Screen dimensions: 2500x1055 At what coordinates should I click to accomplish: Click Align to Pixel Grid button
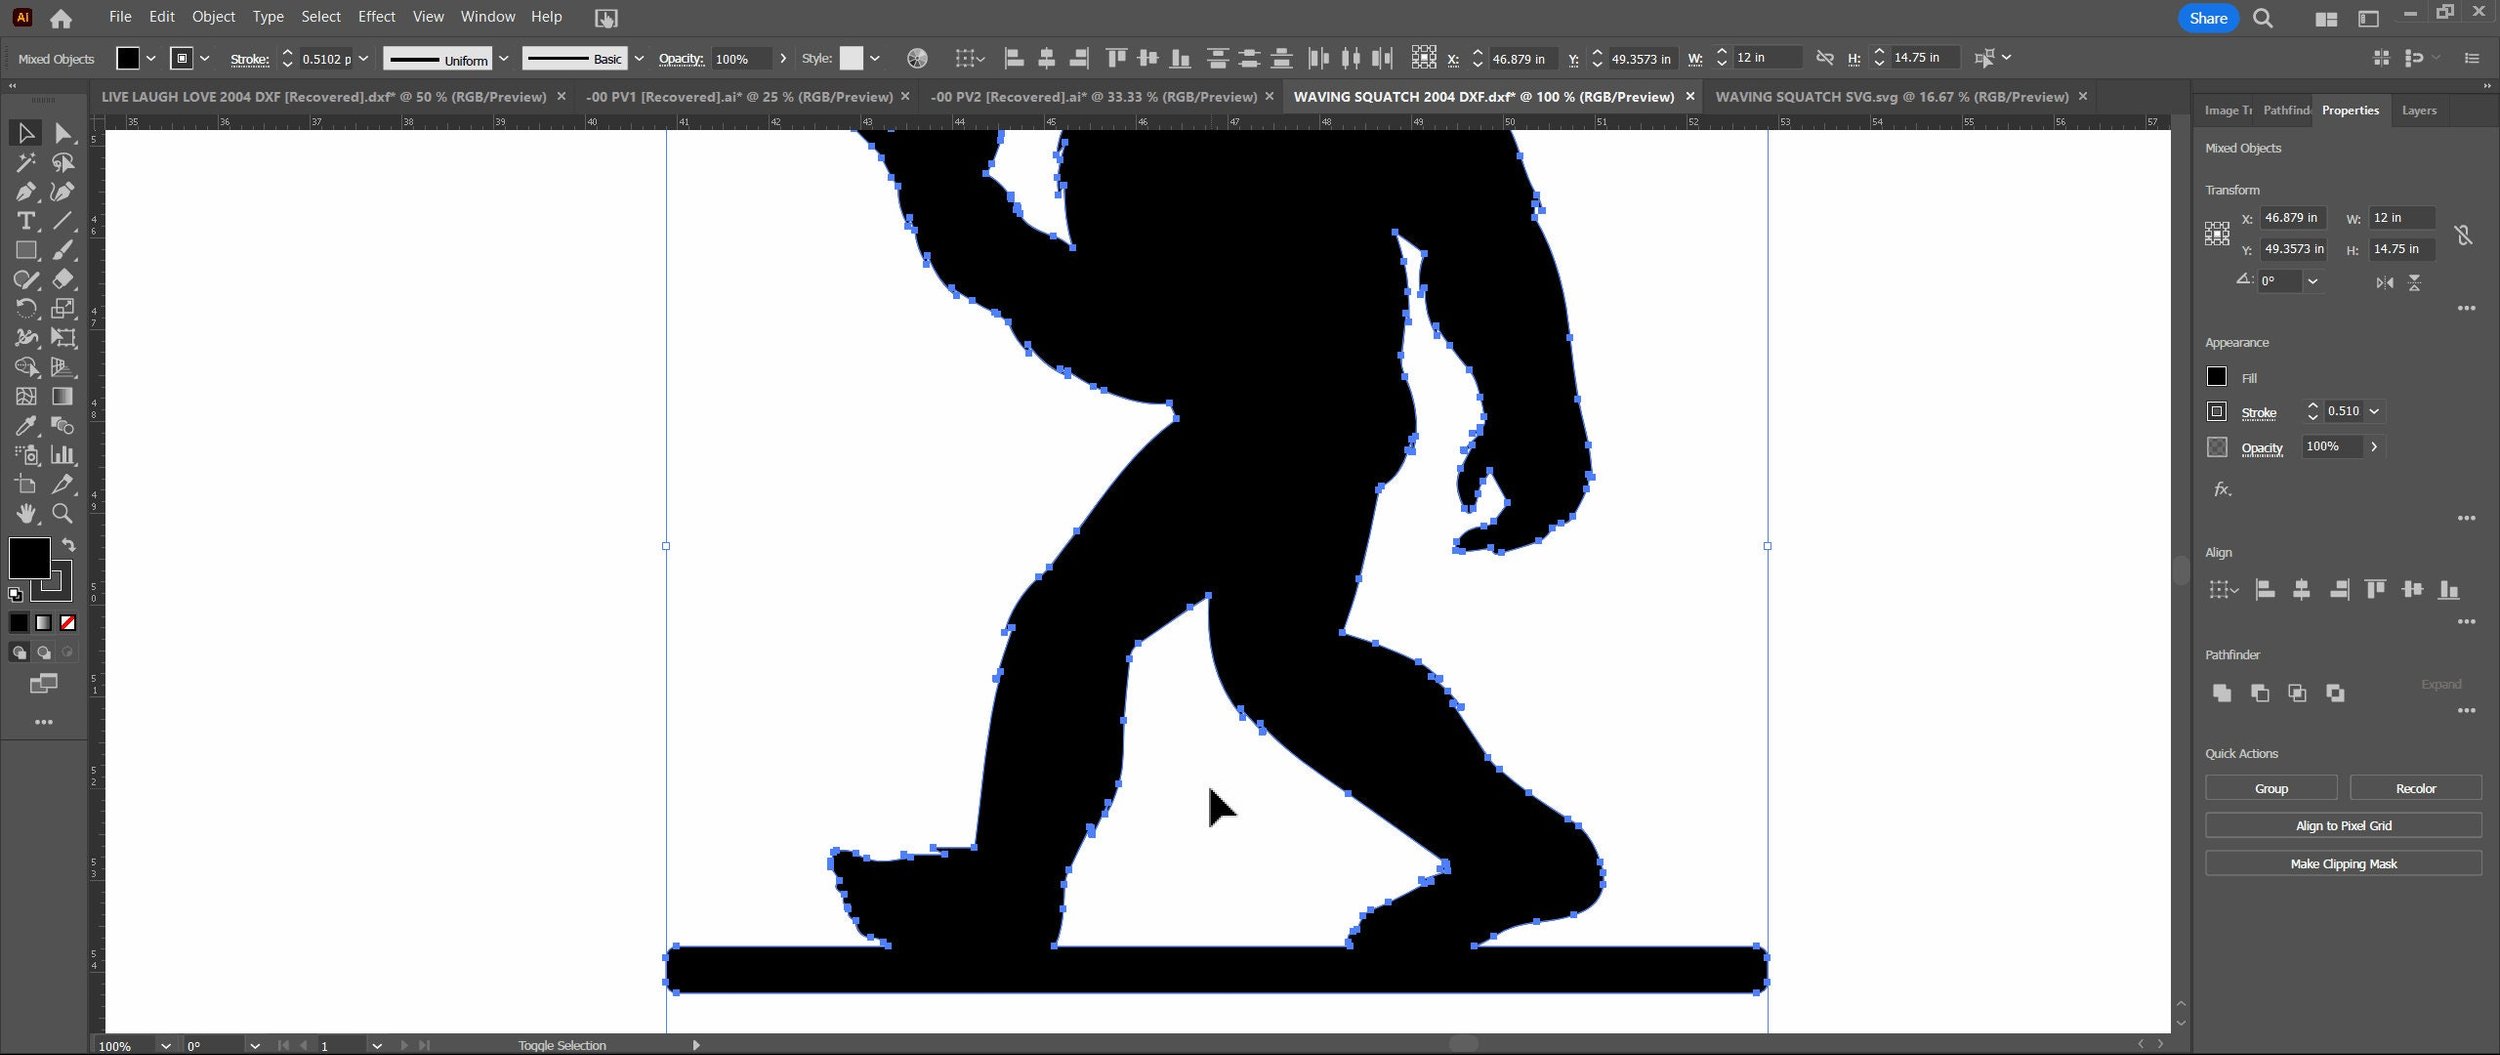point(2344,826)
